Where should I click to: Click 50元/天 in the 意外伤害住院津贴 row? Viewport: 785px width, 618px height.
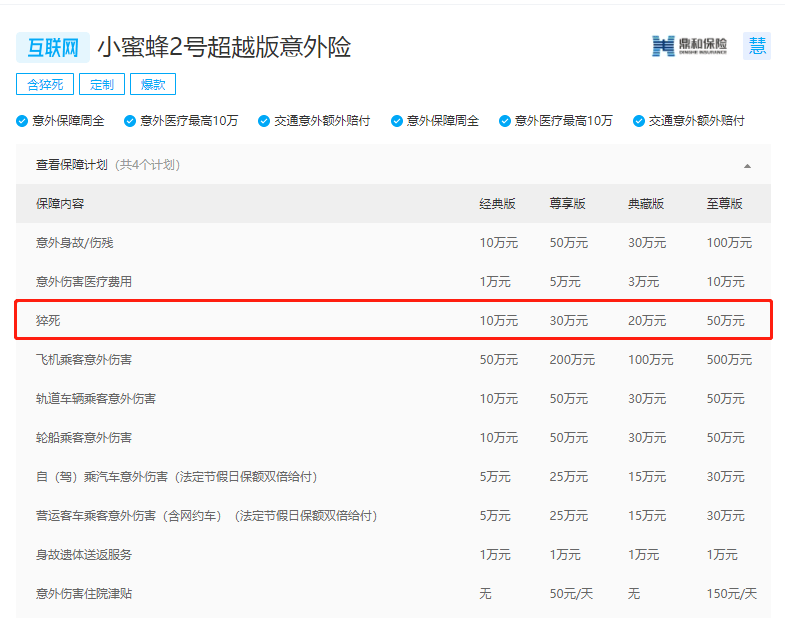tap(571, 594)
